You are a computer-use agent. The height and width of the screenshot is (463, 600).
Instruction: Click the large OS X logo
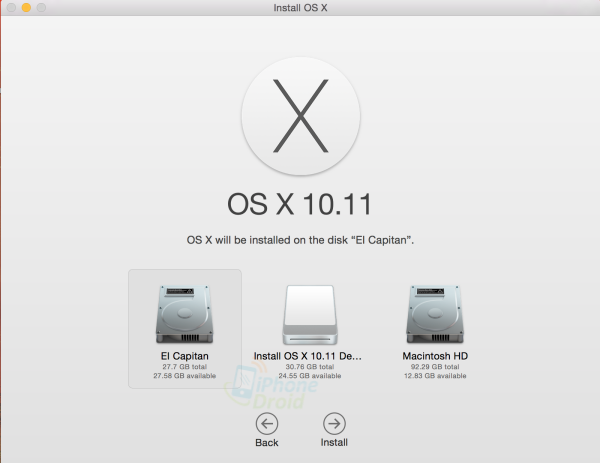[x=300, y=116]
